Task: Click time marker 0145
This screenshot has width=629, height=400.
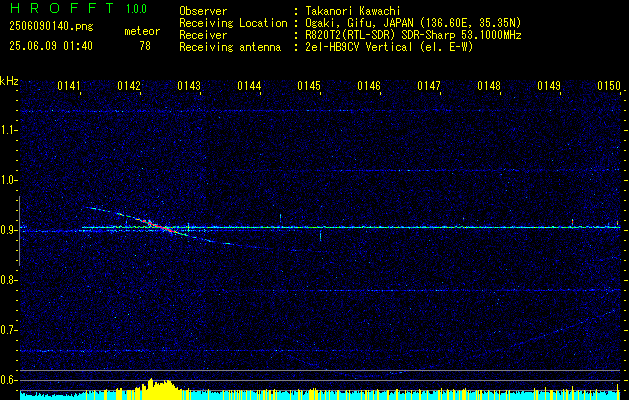Action: tap(309, 86)
